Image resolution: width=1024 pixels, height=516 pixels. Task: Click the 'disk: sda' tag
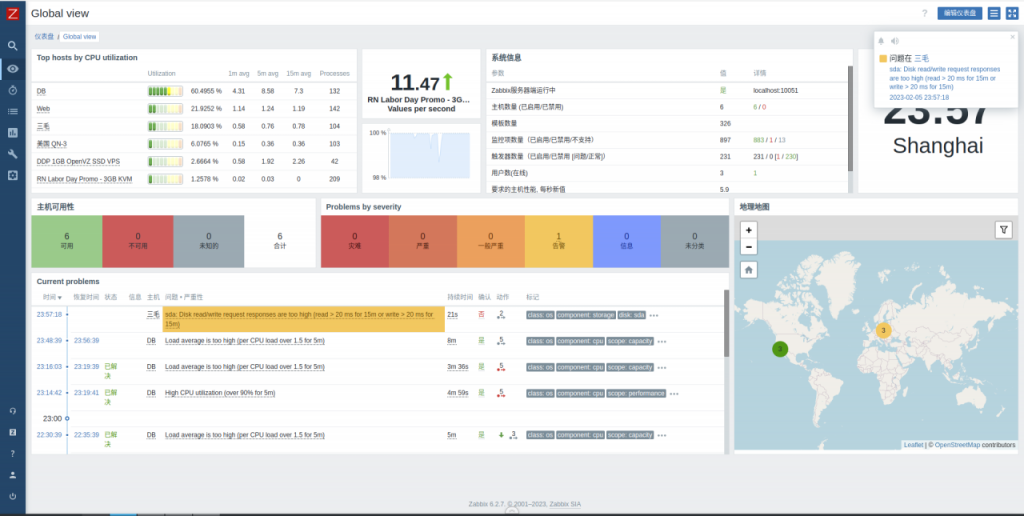(632, 315)
